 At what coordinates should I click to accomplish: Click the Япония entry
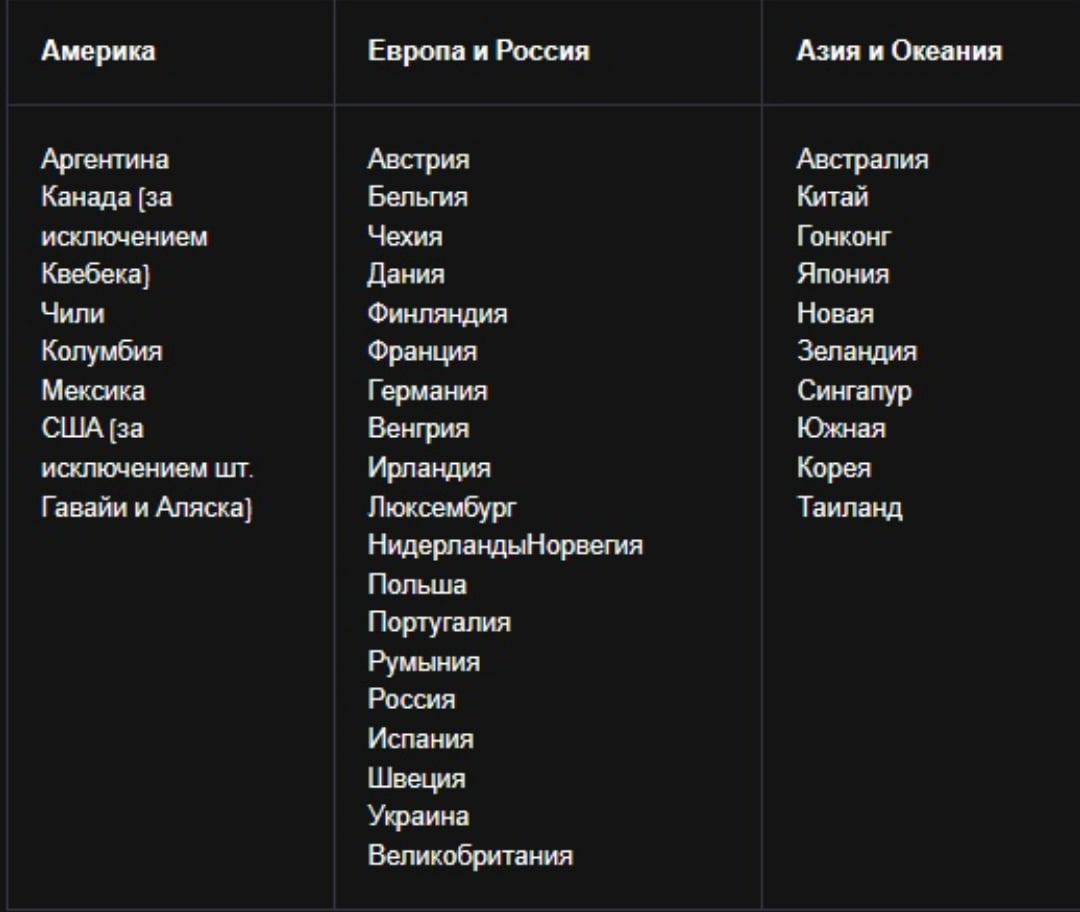(843, 275)
